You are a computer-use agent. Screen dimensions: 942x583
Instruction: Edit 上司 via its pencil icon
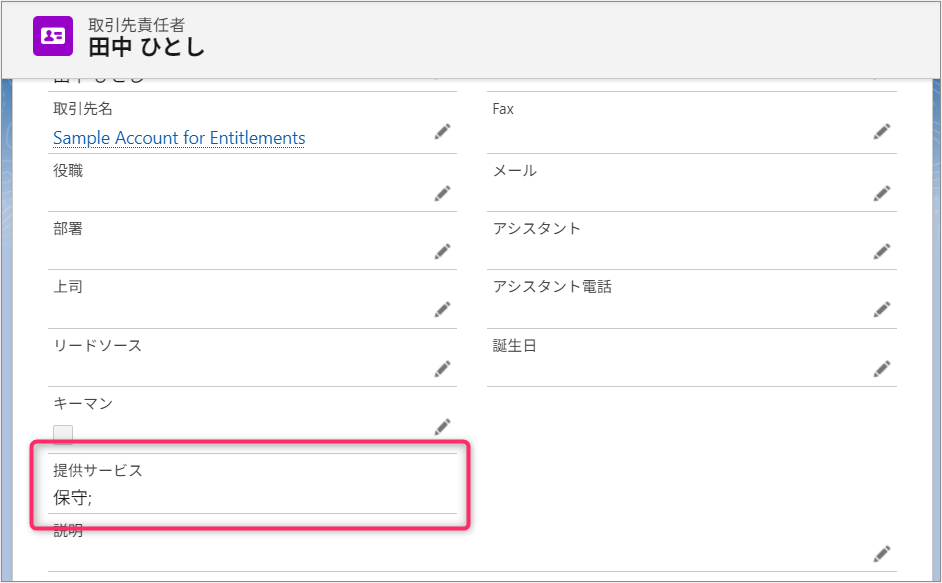click(x=442, y=309)
